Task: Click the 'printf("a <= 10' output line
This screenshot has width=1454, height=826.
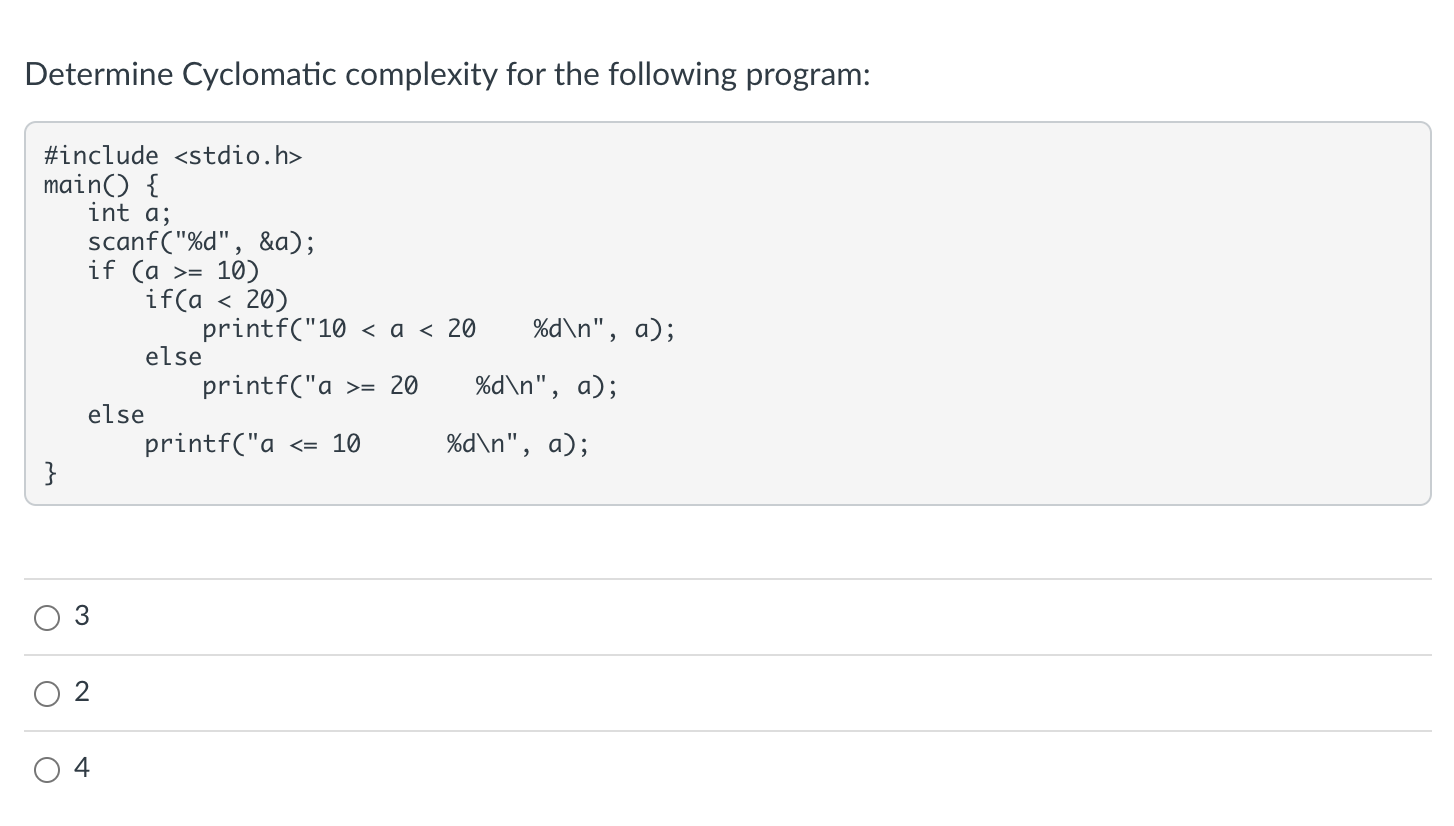Action: tap(366, 443)
